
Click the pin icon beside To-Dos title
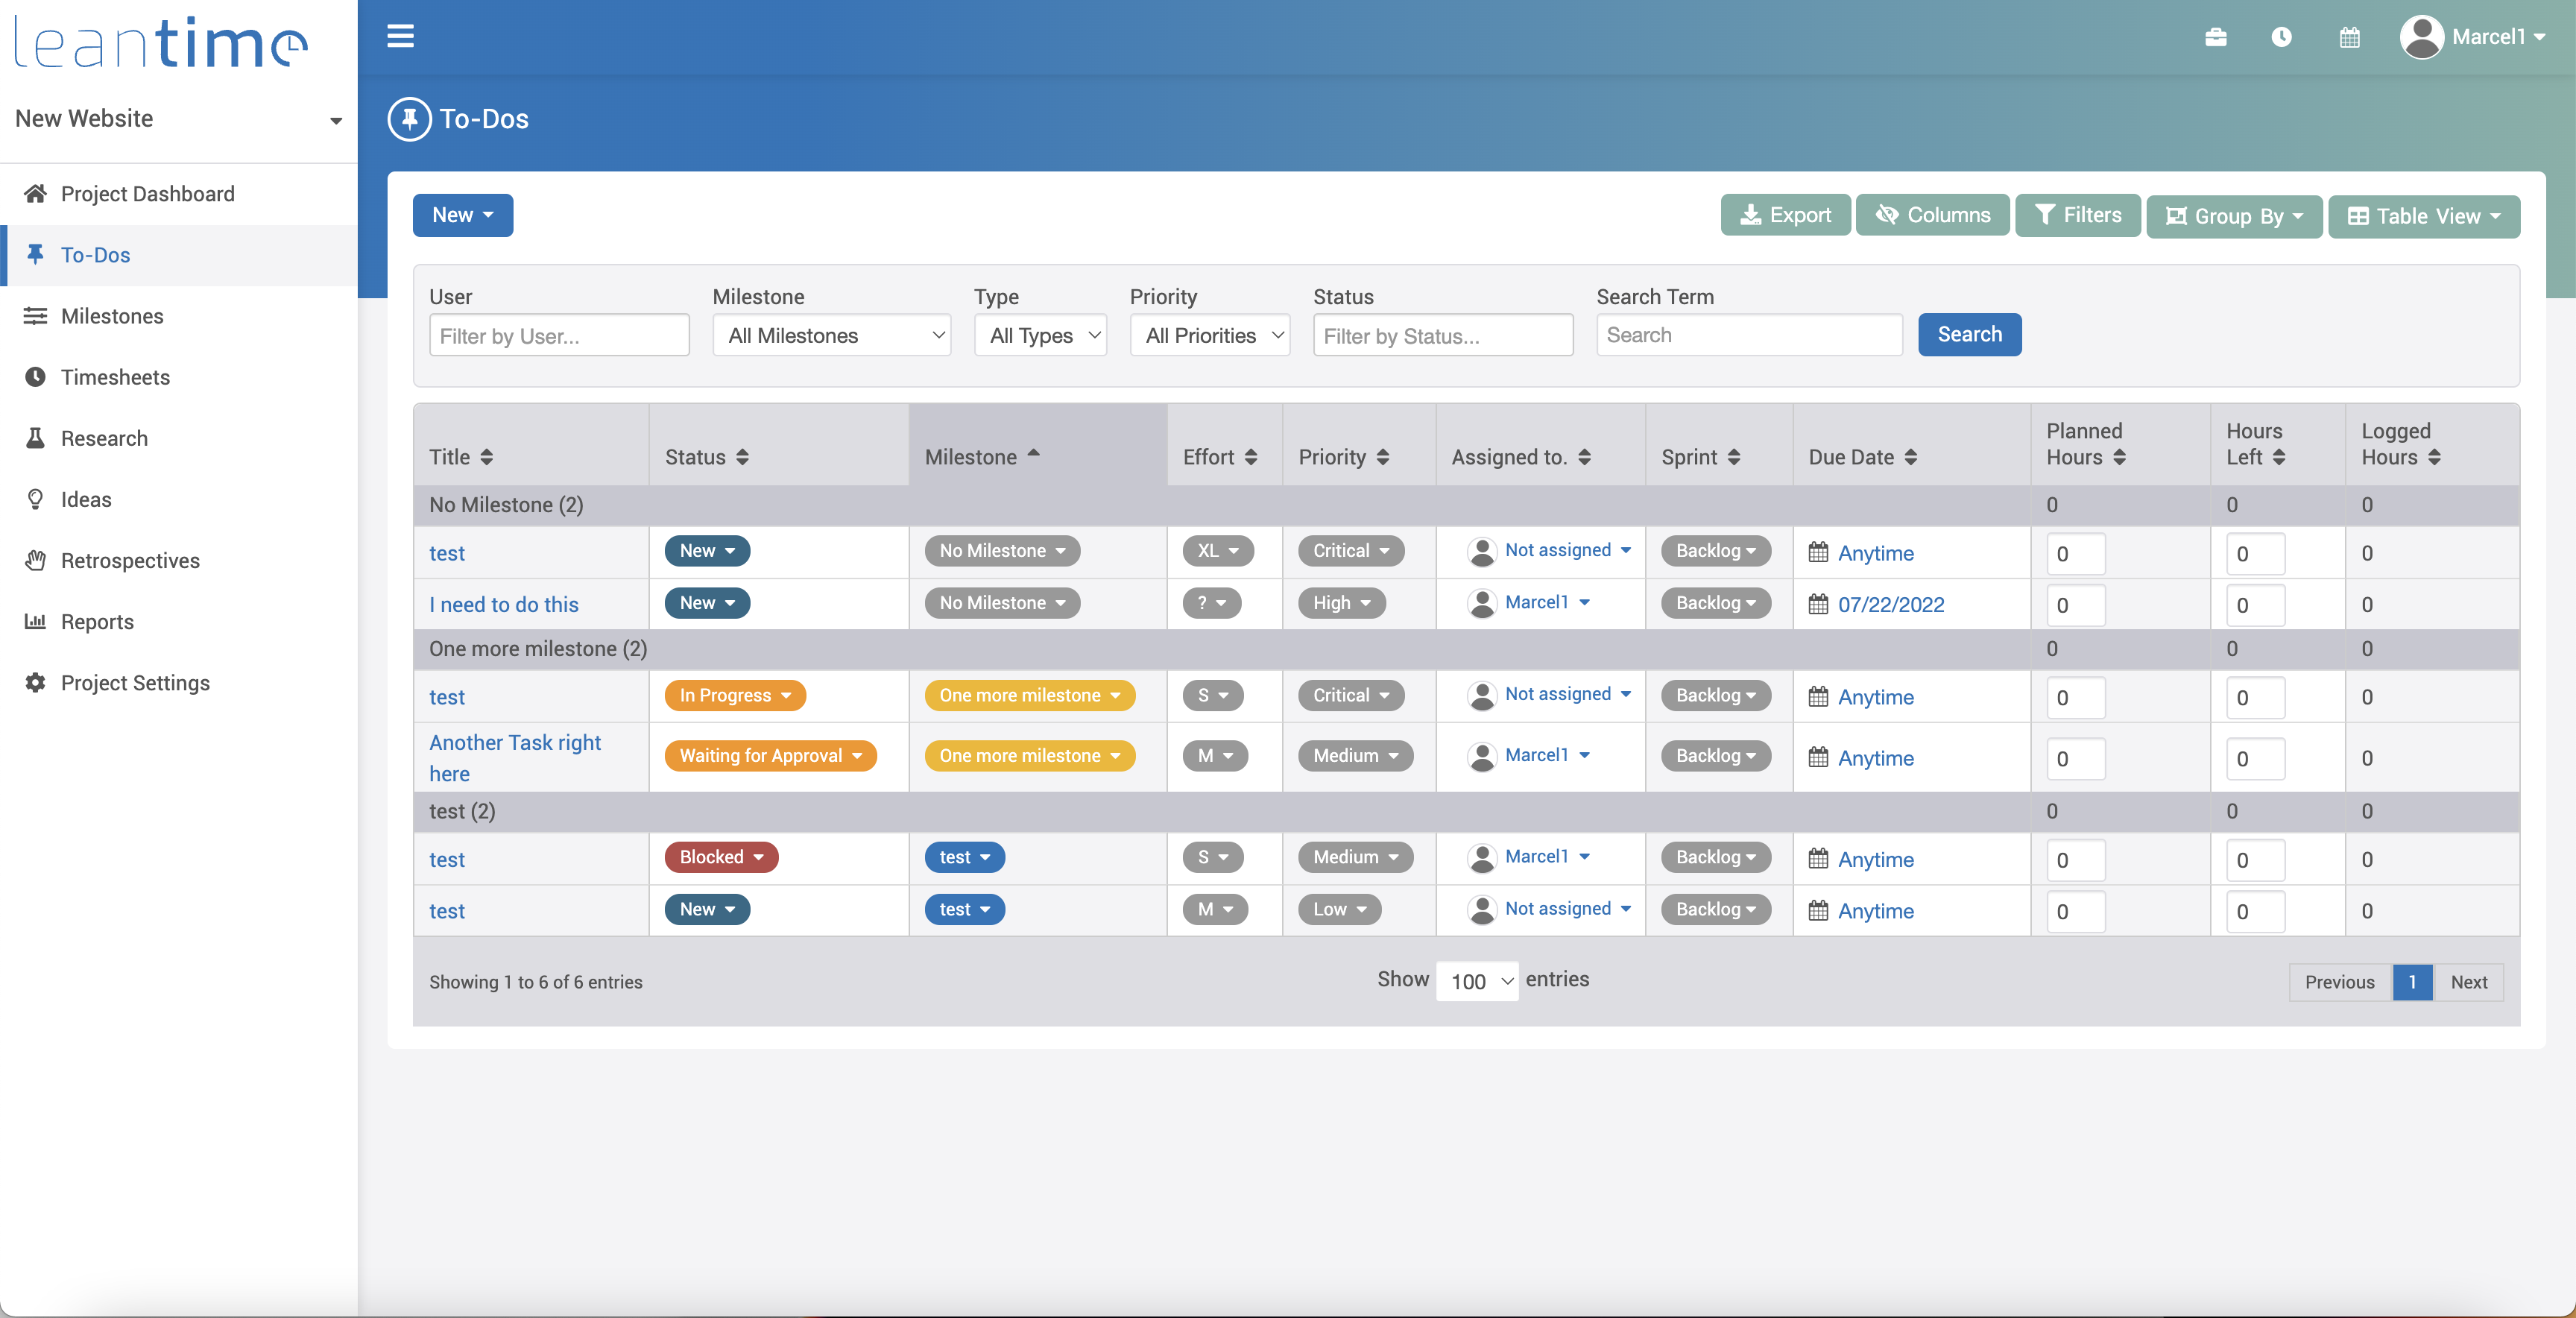(x=409, y=119)
